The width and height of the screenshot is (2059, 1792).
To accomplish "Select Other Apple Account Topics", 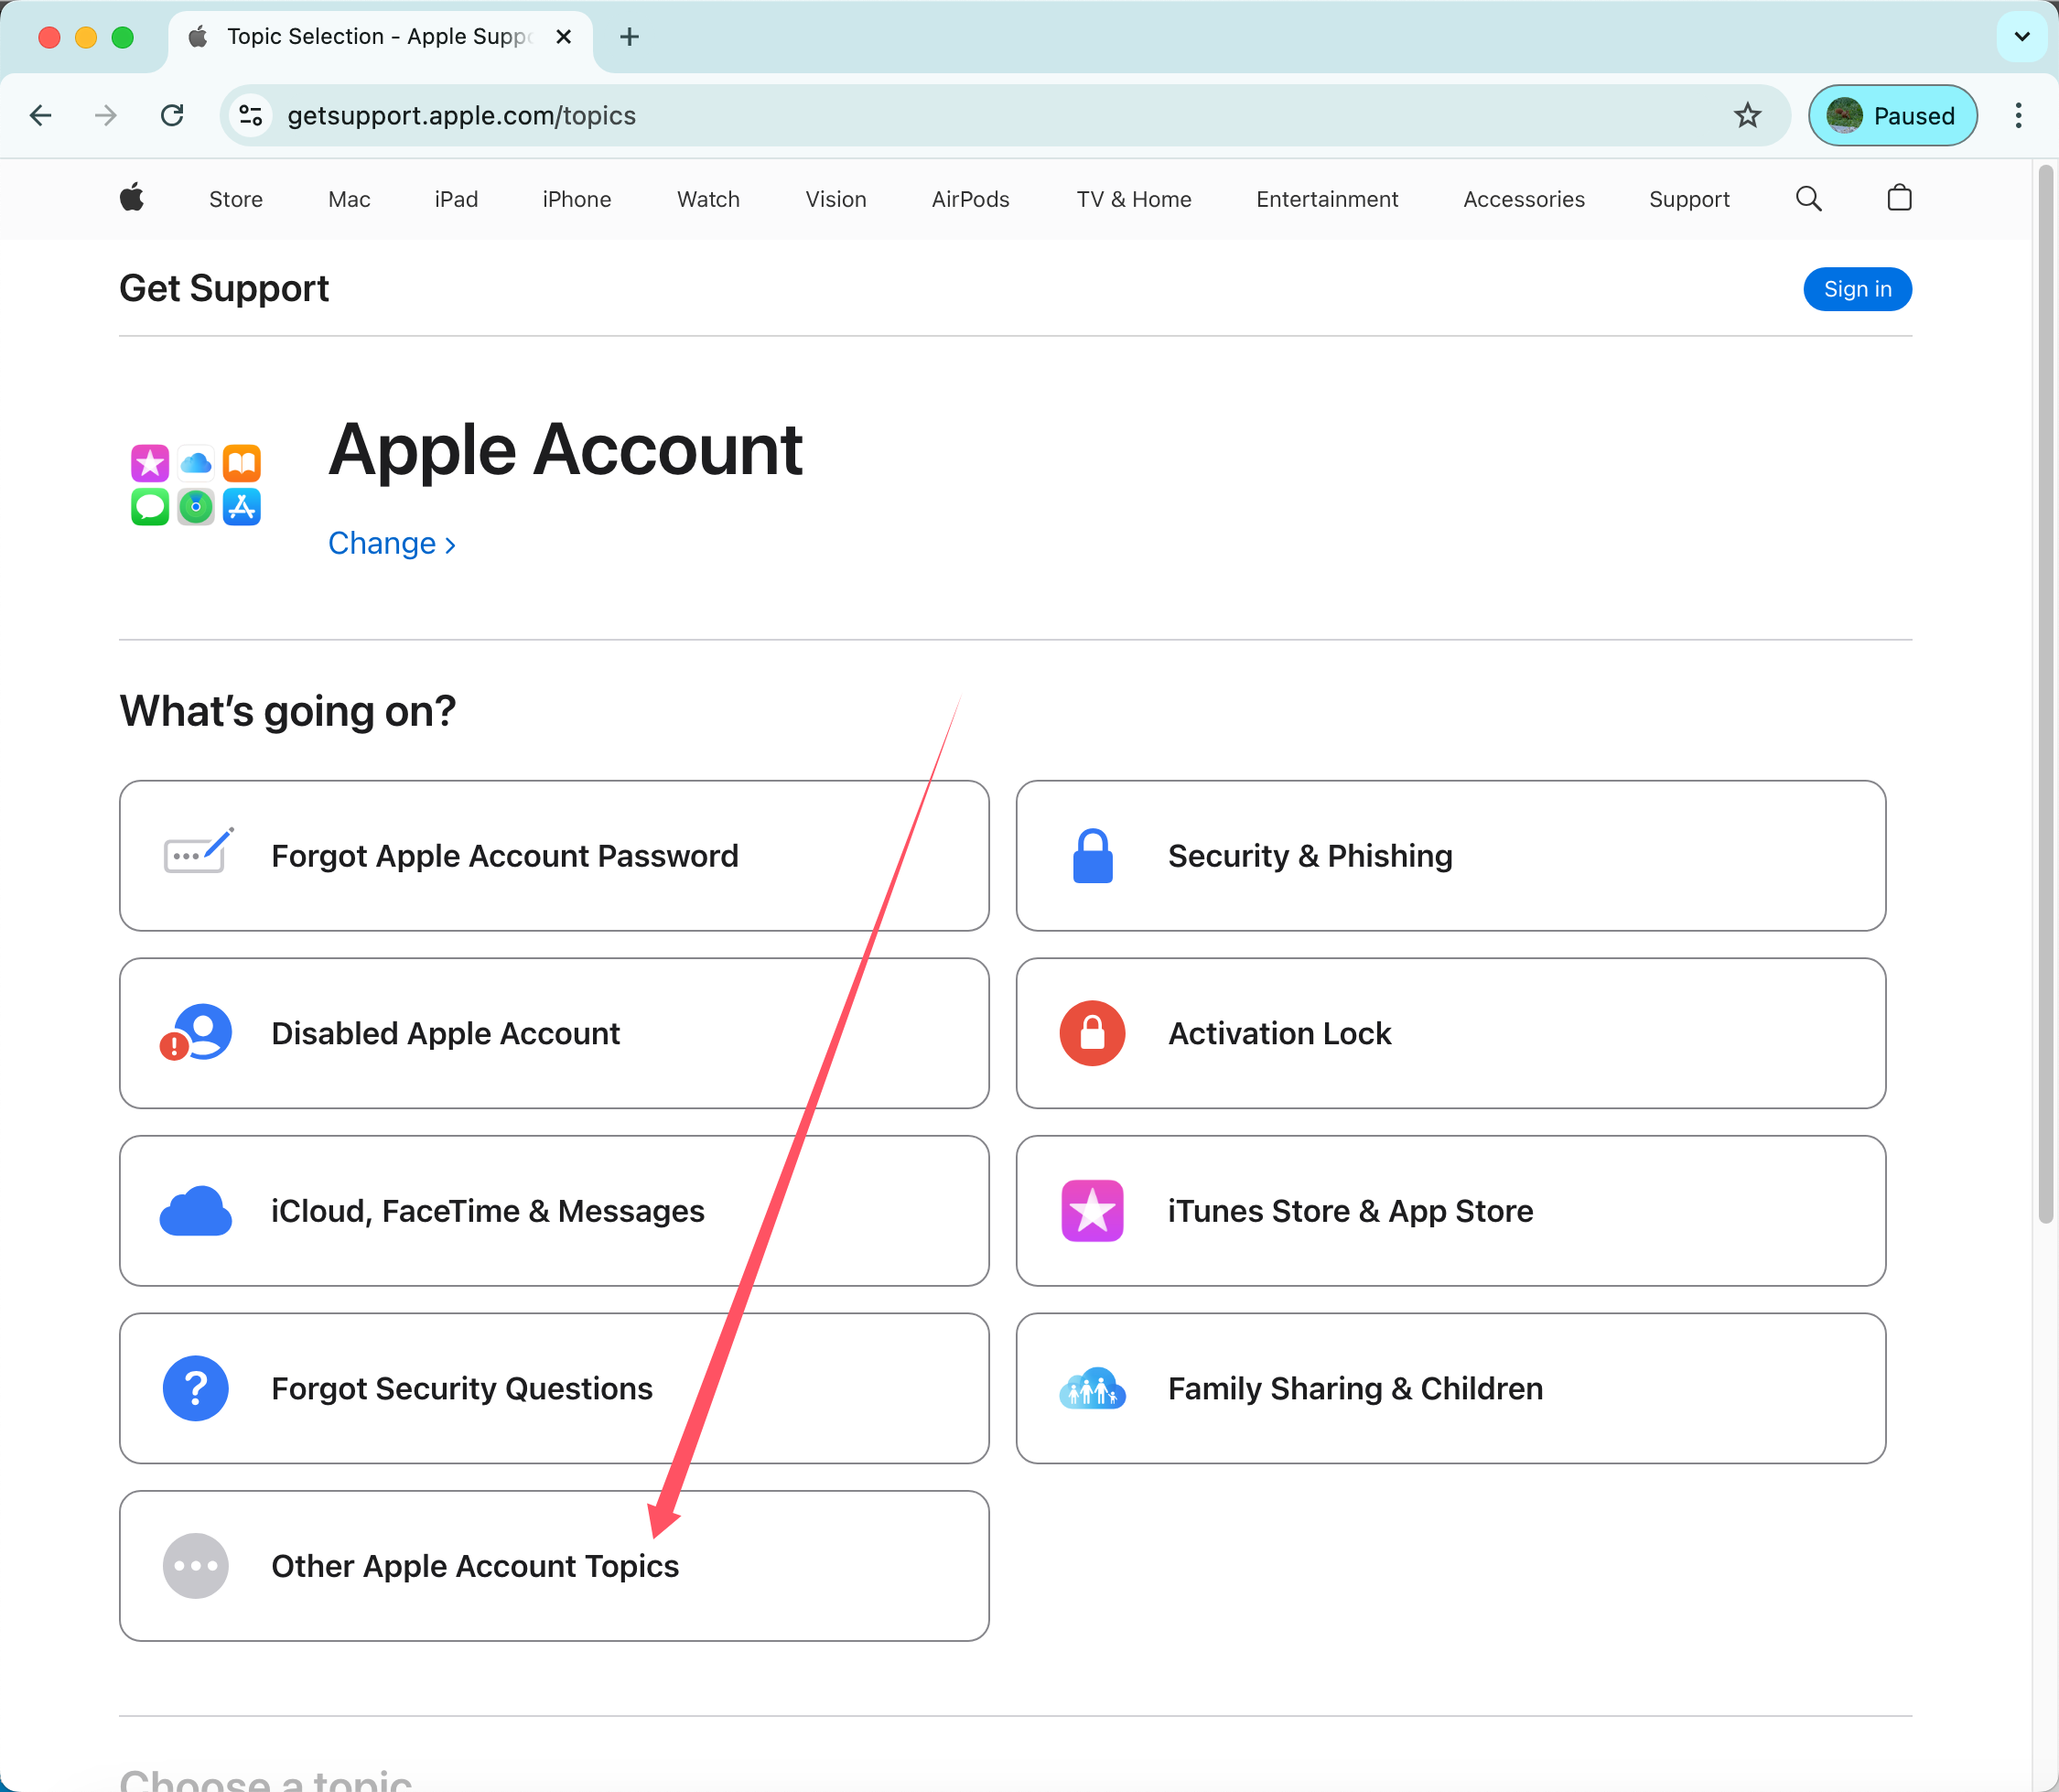I will point(554,1566).
